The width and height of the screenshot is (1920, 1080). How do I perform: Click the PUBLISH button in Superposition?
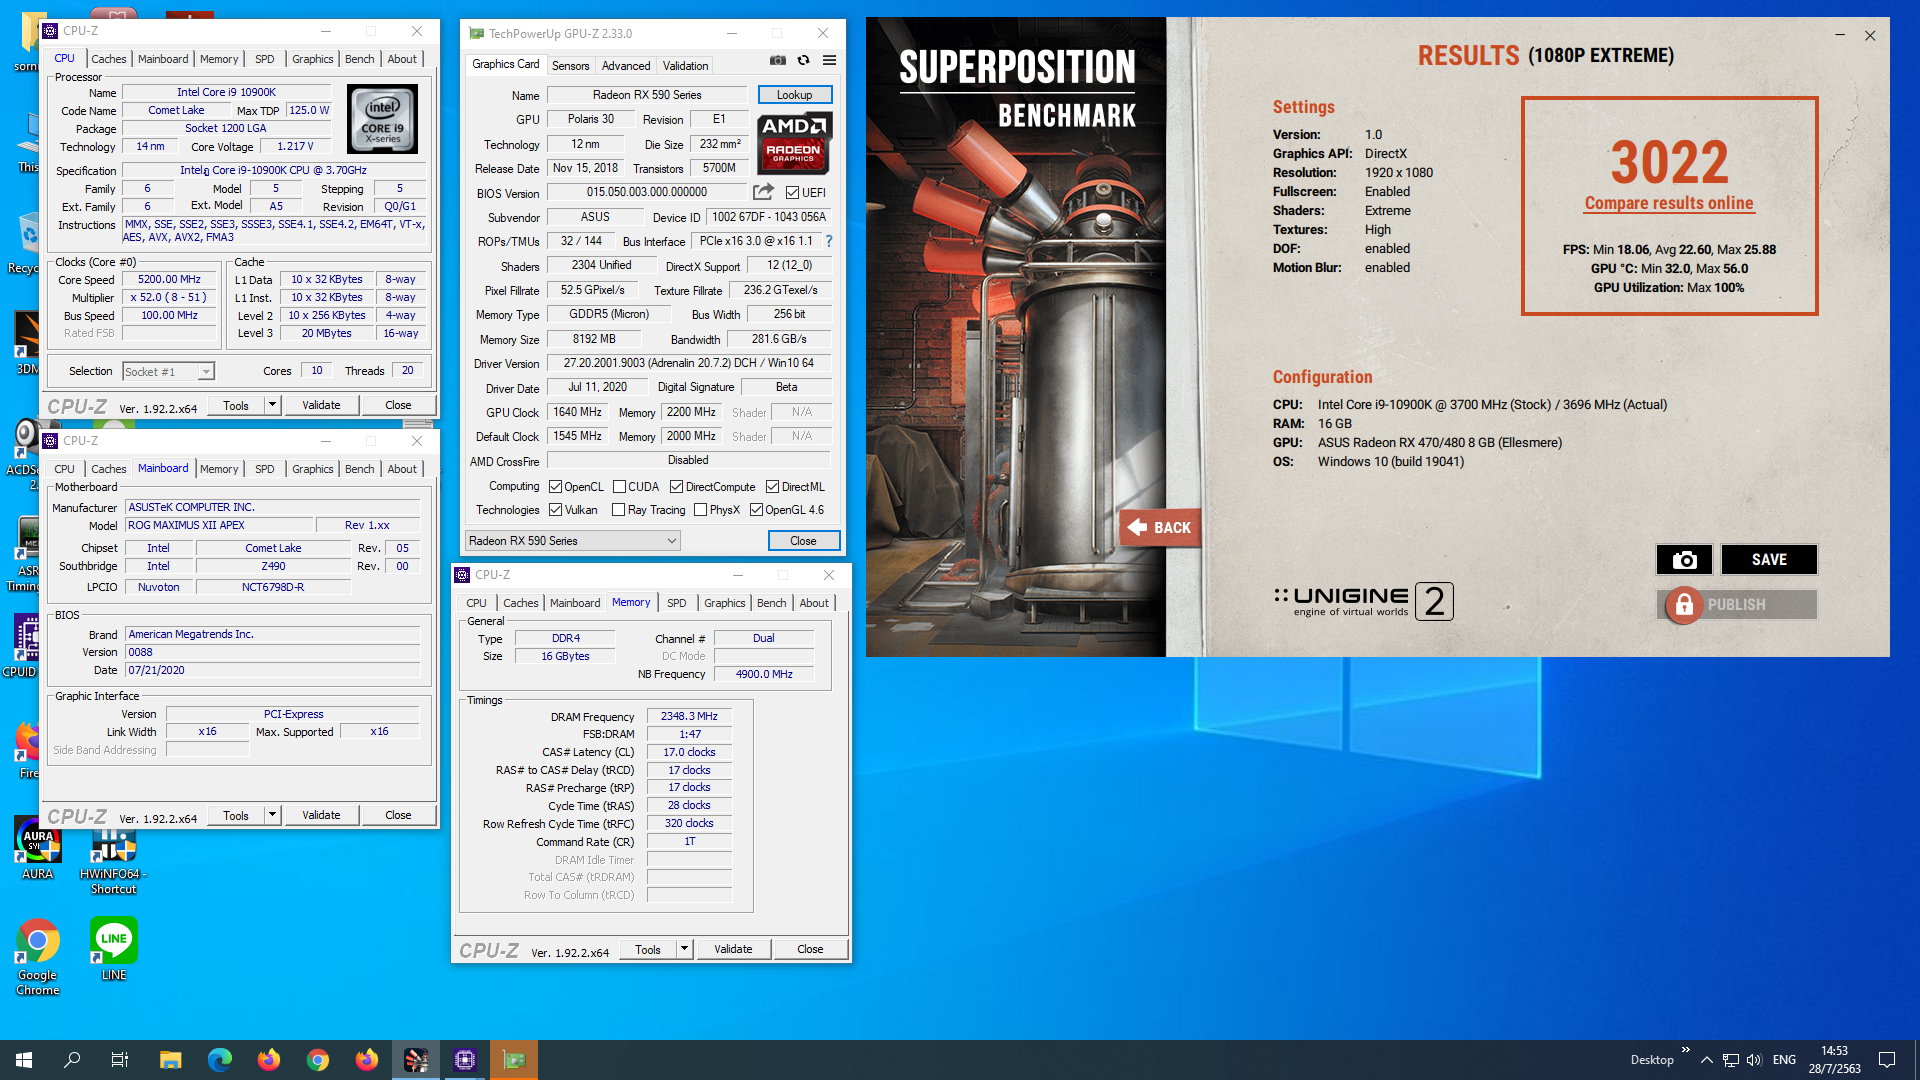point(1737,605)
